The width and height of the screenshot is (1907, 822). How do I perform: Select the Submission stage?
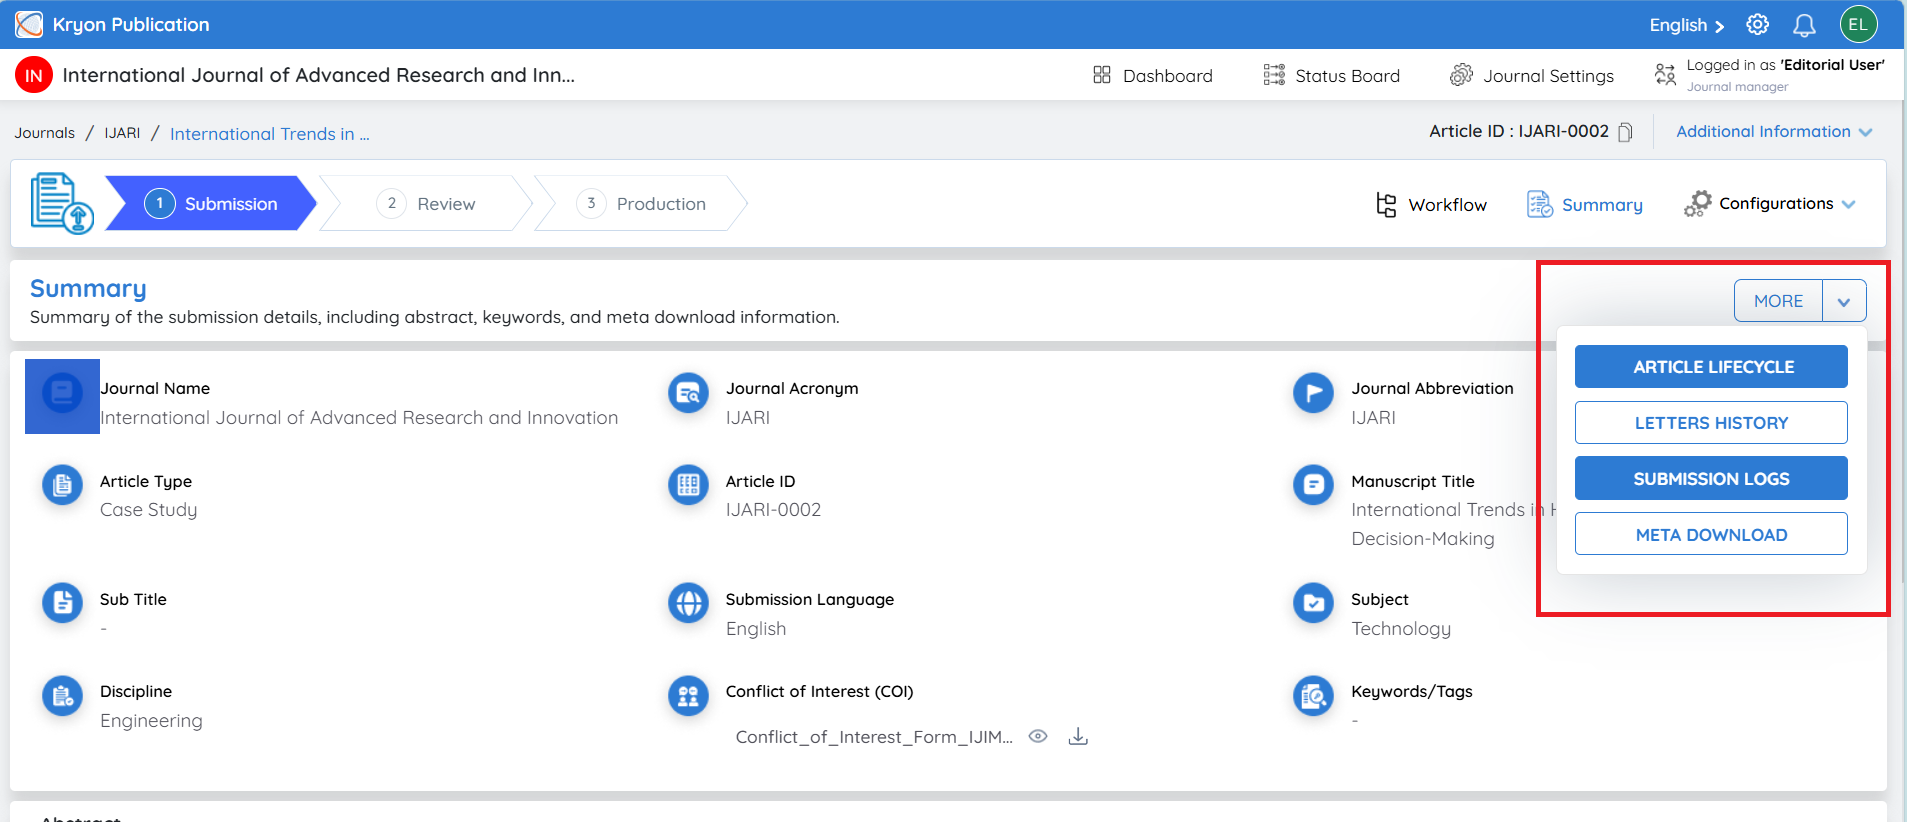(211, 204)
